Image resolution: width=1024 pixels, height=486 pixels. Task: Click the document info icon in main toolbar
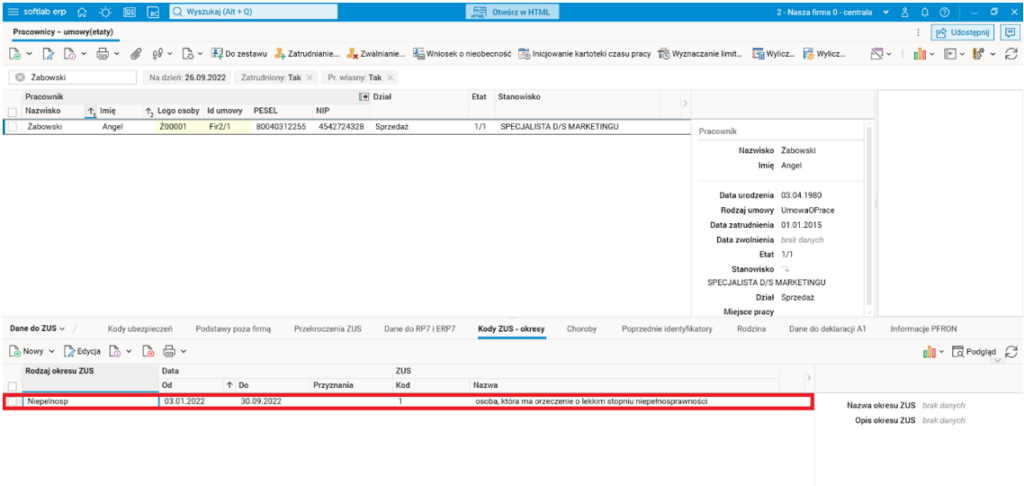pyautogui.click(x=70, y=54)
